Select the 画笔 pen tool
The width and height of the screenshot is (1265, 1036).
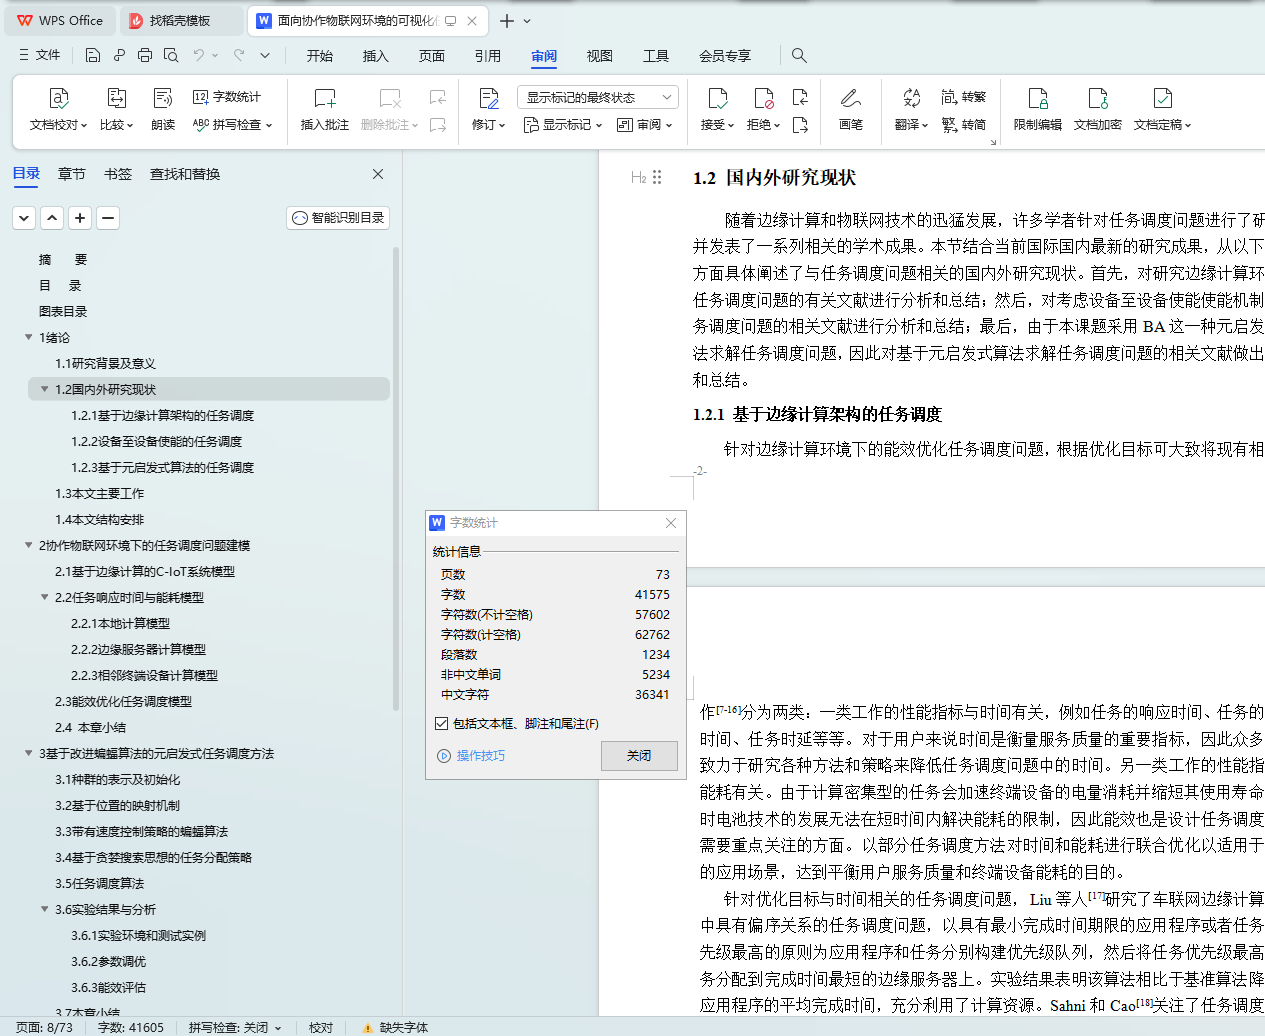tap(851, 109)
